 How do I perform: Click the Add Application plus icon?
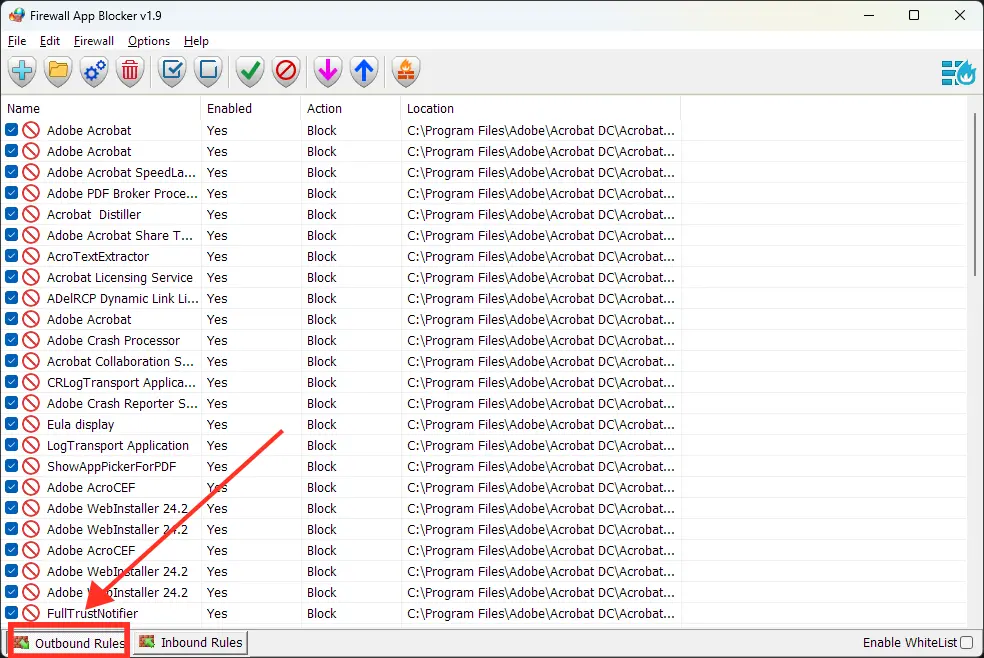23,71
